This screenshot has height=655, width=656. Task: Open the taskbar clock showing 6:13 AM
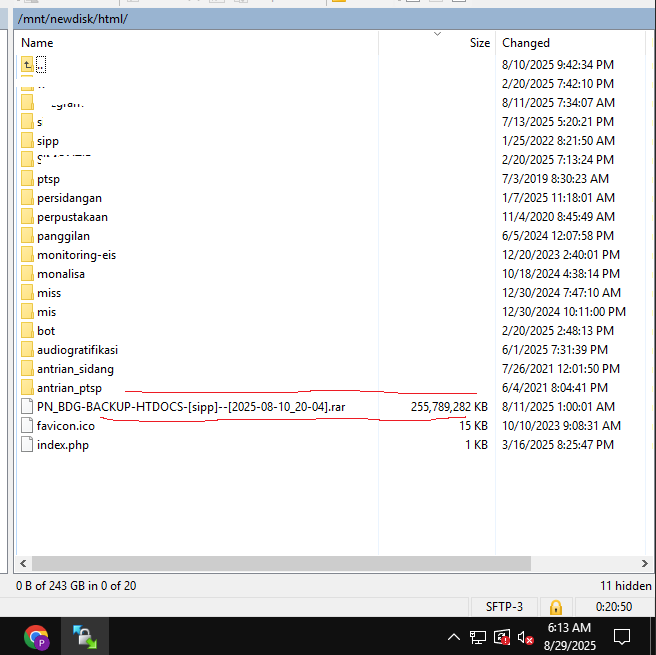[x=569, y=637]
